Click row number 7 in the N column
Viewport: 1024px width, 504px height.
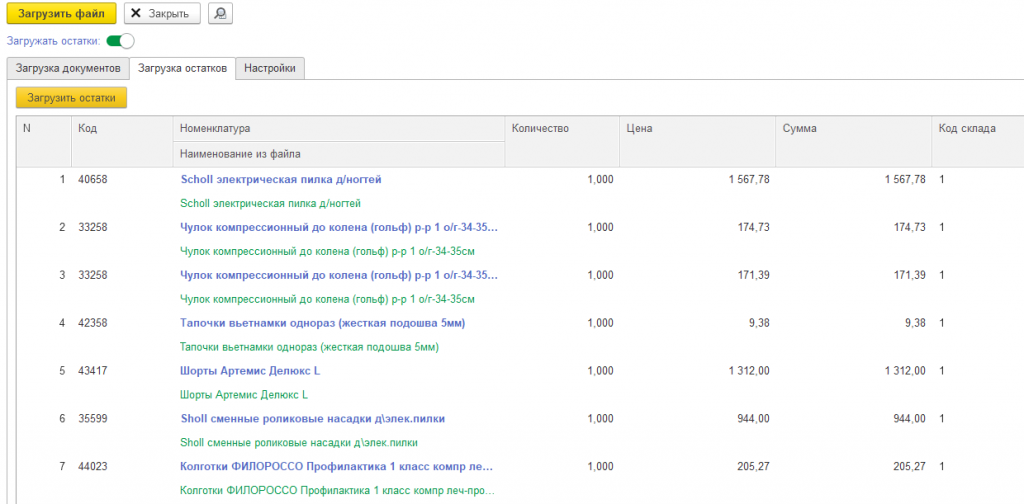63,467
